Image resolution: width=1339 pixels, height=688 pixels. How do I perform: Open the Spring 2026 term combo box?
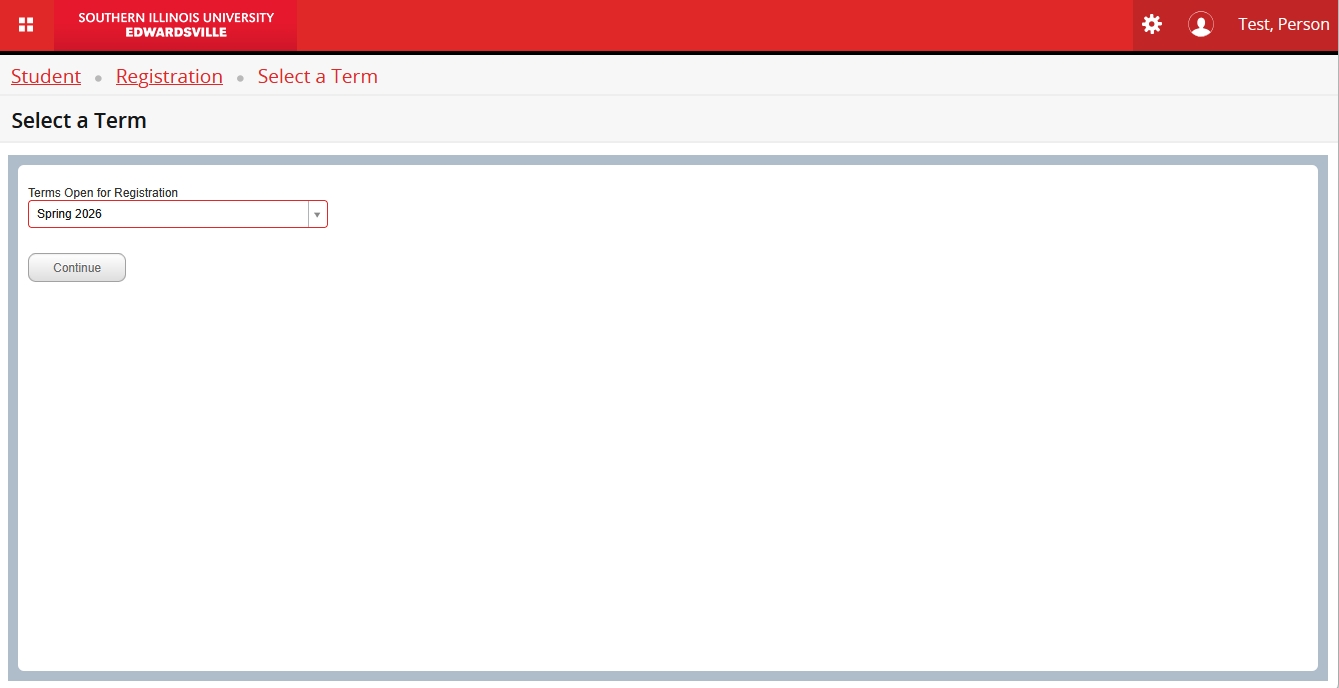(178, 214)
